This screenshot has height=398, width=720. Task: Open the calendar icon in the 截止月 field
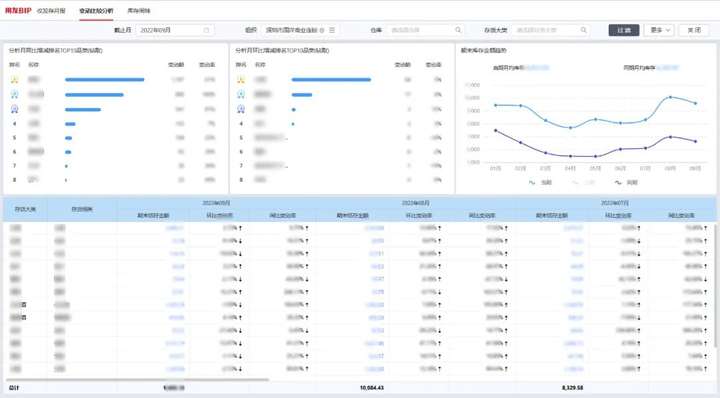click(x=206, y=30)
